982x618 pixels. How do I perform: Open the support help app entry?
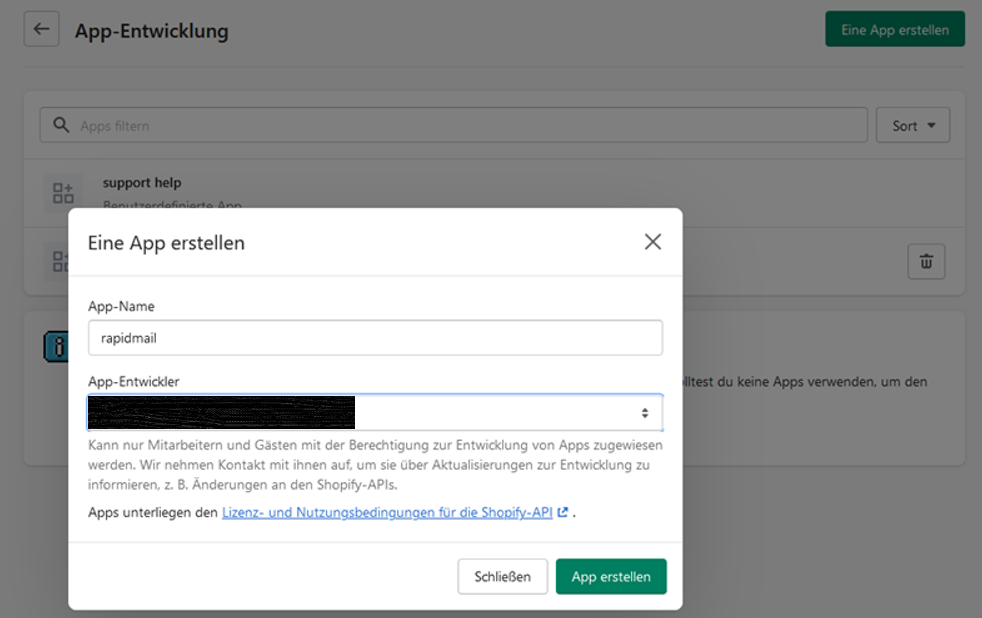142,183
